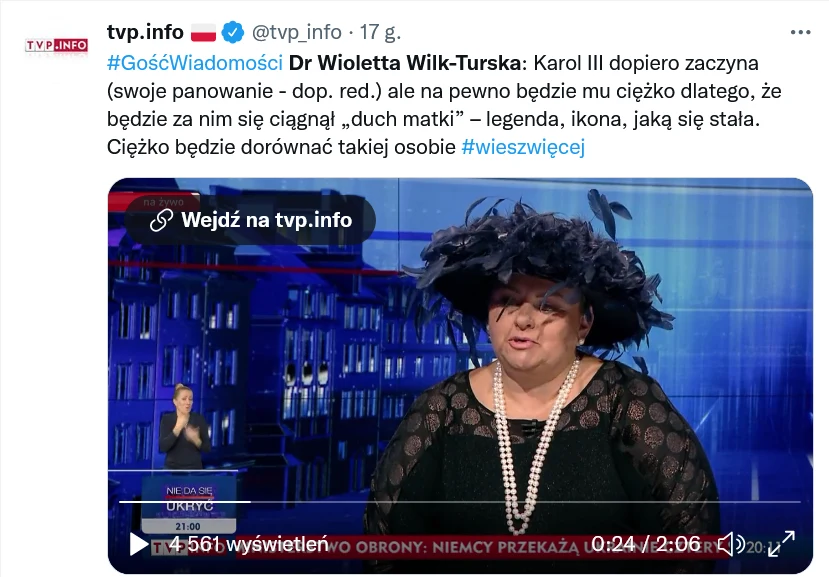The height and width of the screenshot is (577, 829).
Task: Open the @tvp_info handle link
Action: click(297, 32)
